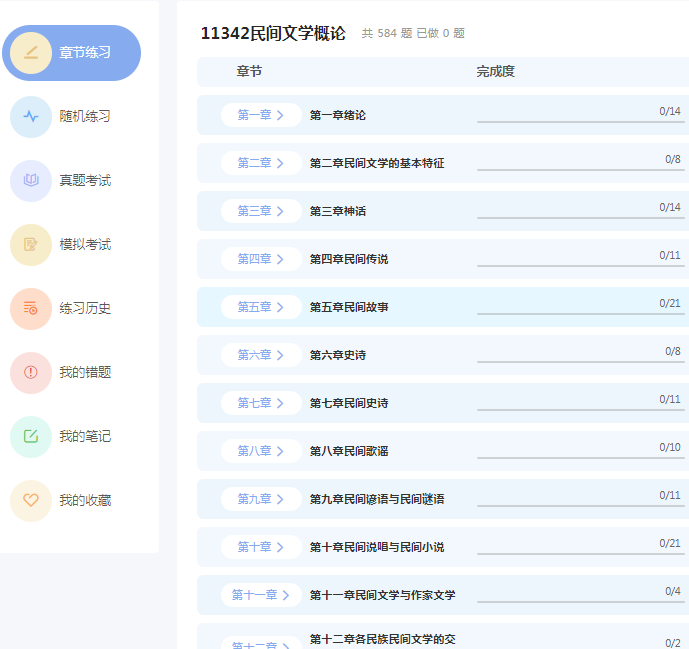689x649 pixels.
Task: Select 第十章民间说唱与民间小说 title
Action: pyautogui.click(x=377, y=547)
